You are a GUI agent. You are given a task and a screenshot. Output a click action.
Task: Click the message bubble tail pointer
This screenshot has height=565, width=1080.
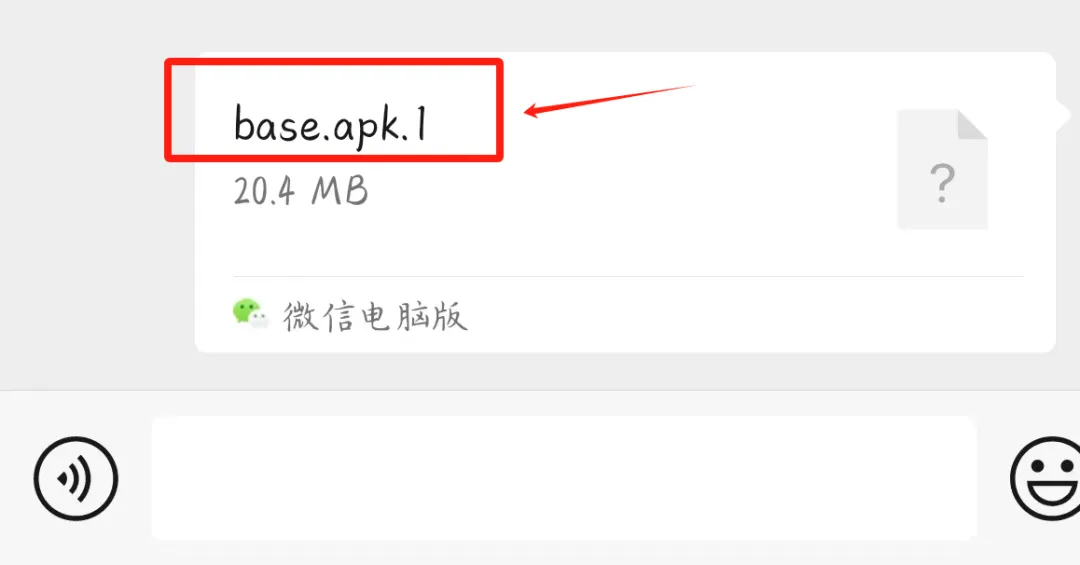click(x=1063, y=114)
